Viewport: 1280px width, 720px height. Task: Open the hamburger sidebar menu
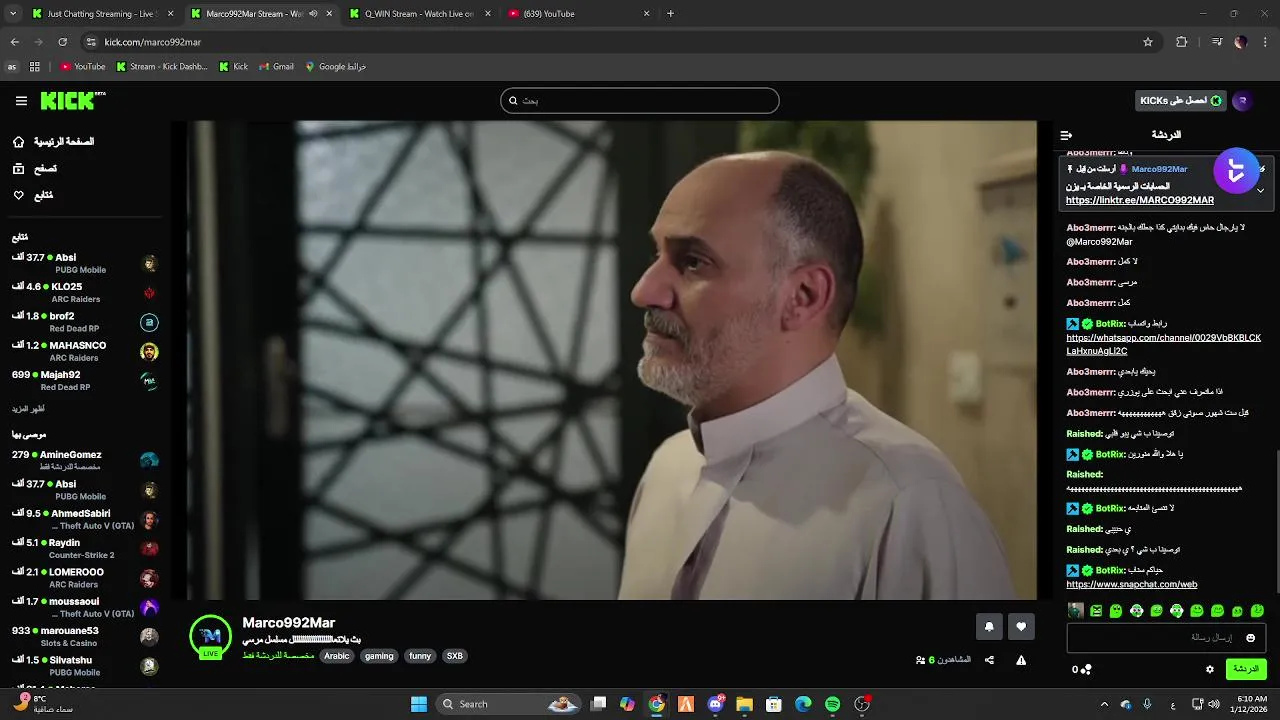click(x=21, y=101)
